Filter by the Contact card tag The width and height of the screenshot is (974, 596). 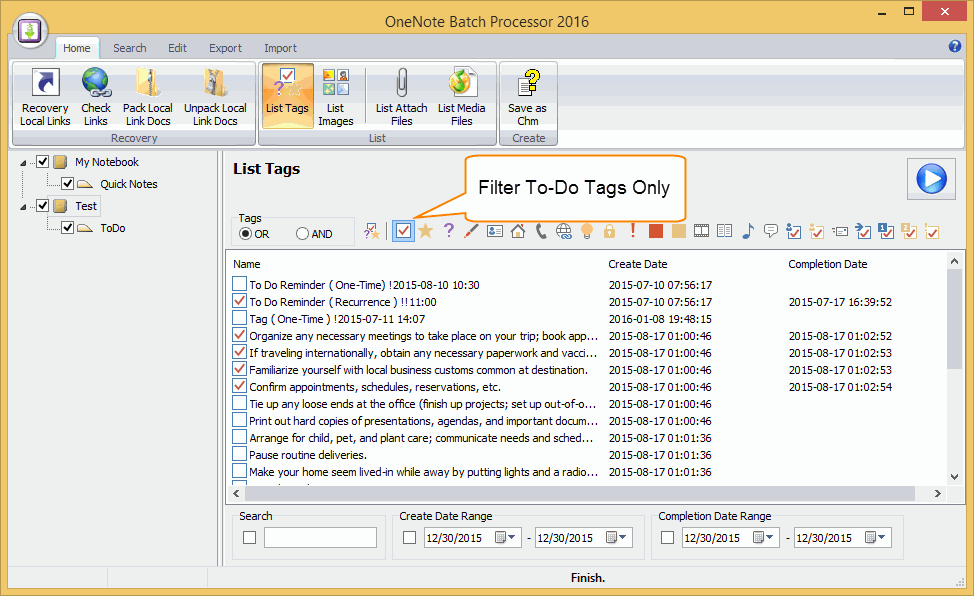(495, 231)
